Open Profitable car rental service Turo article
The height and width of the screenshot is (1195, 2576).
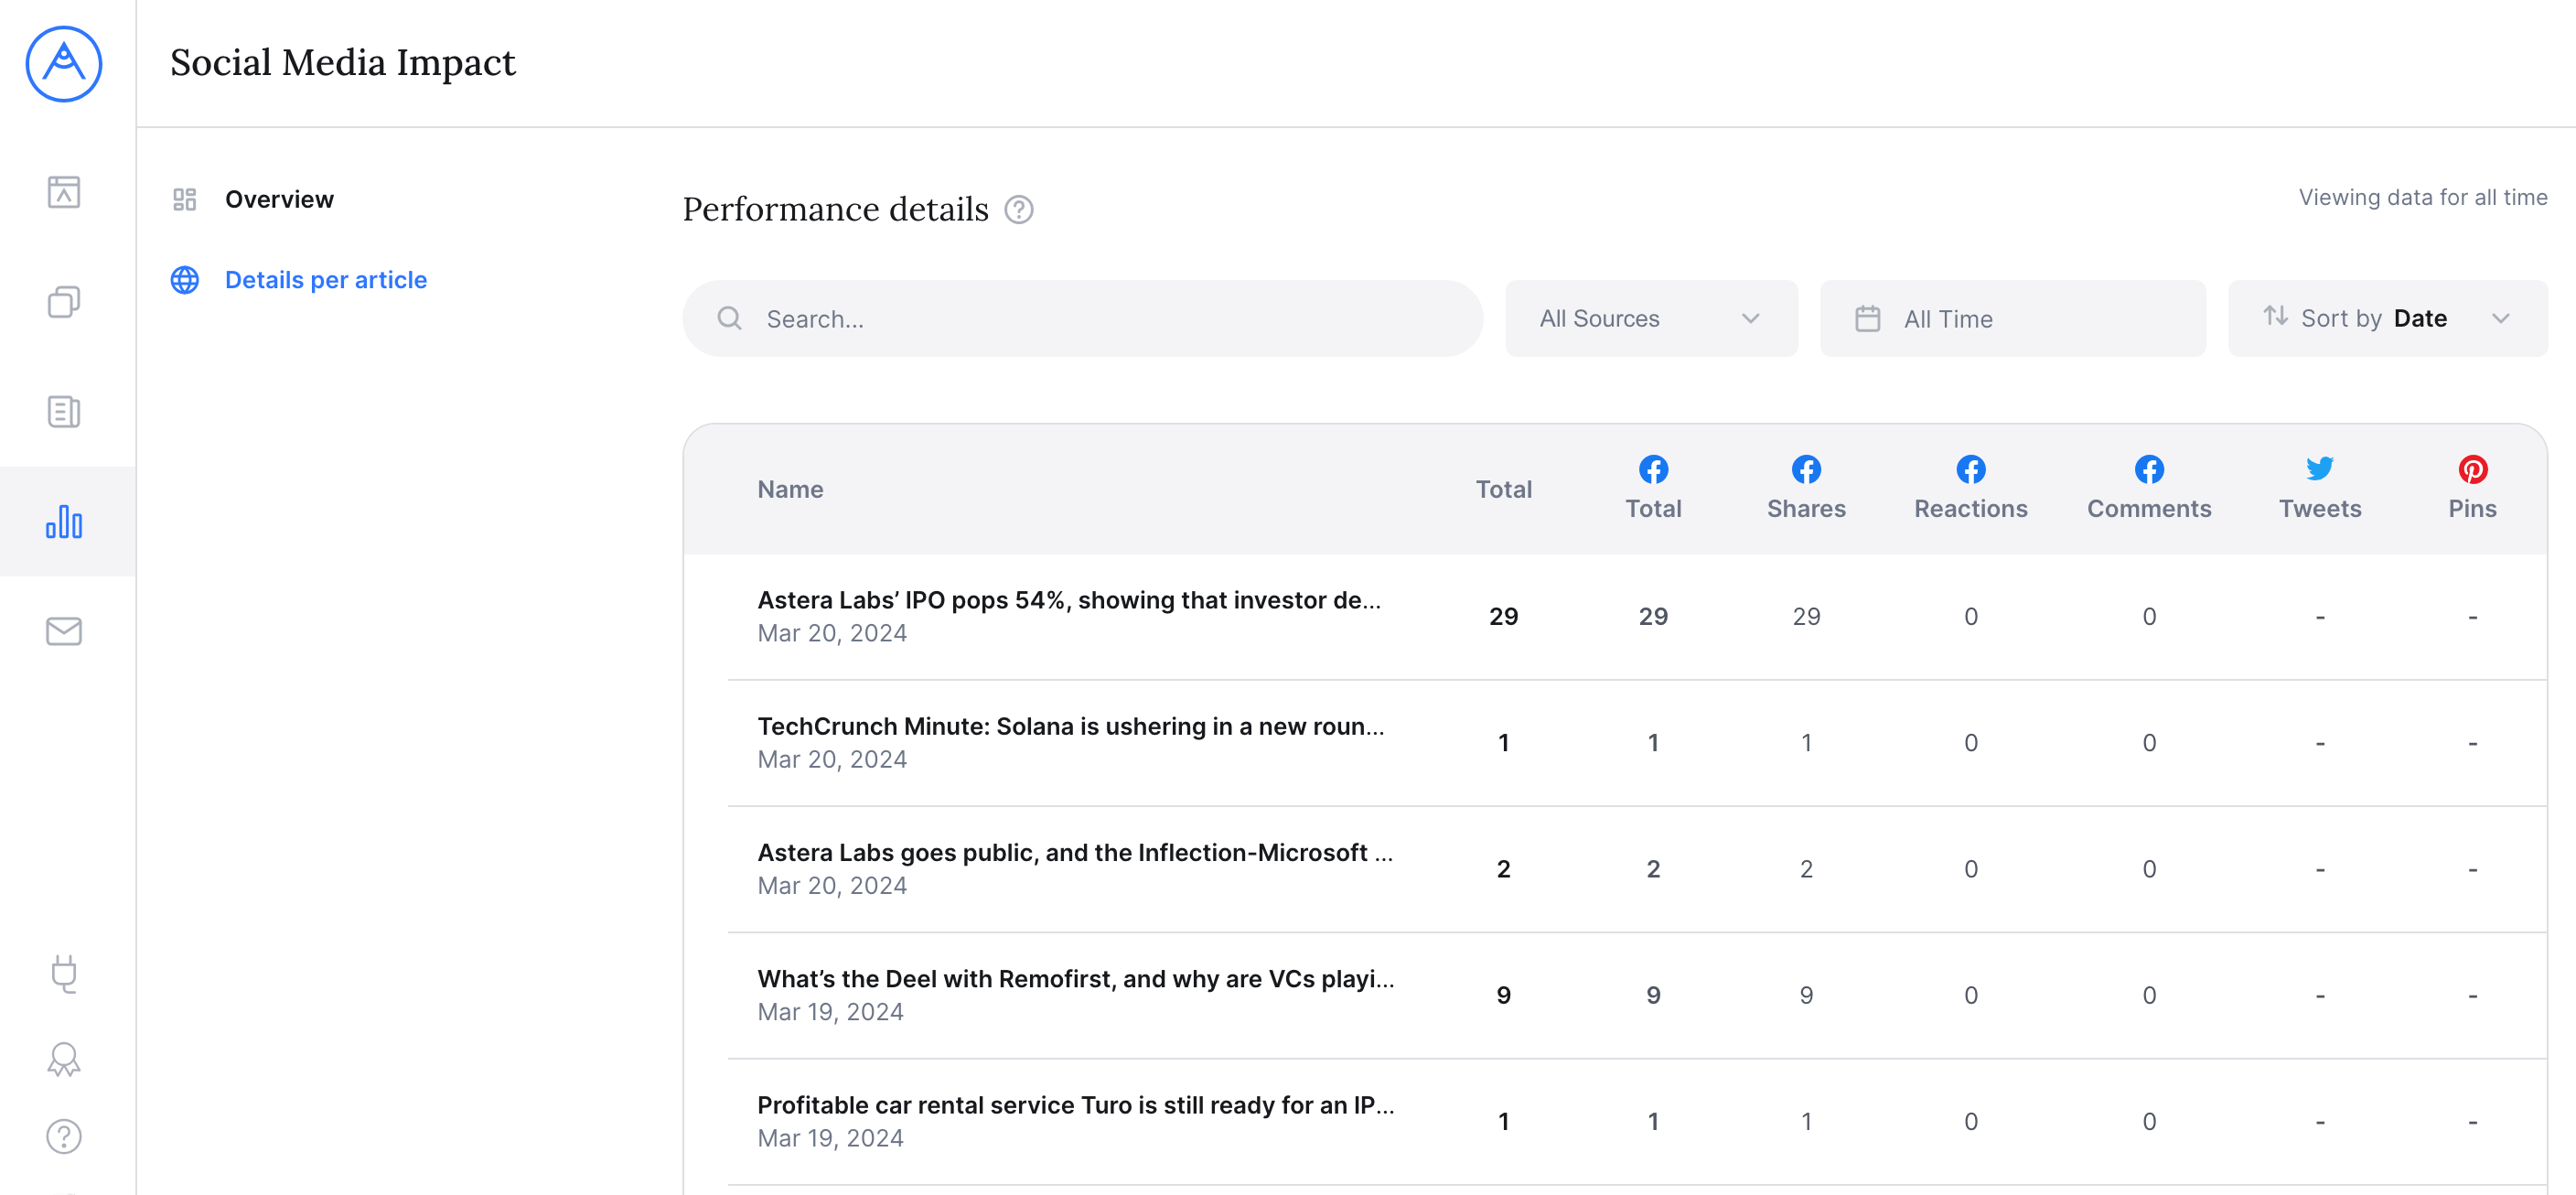coord(1076,1104)
